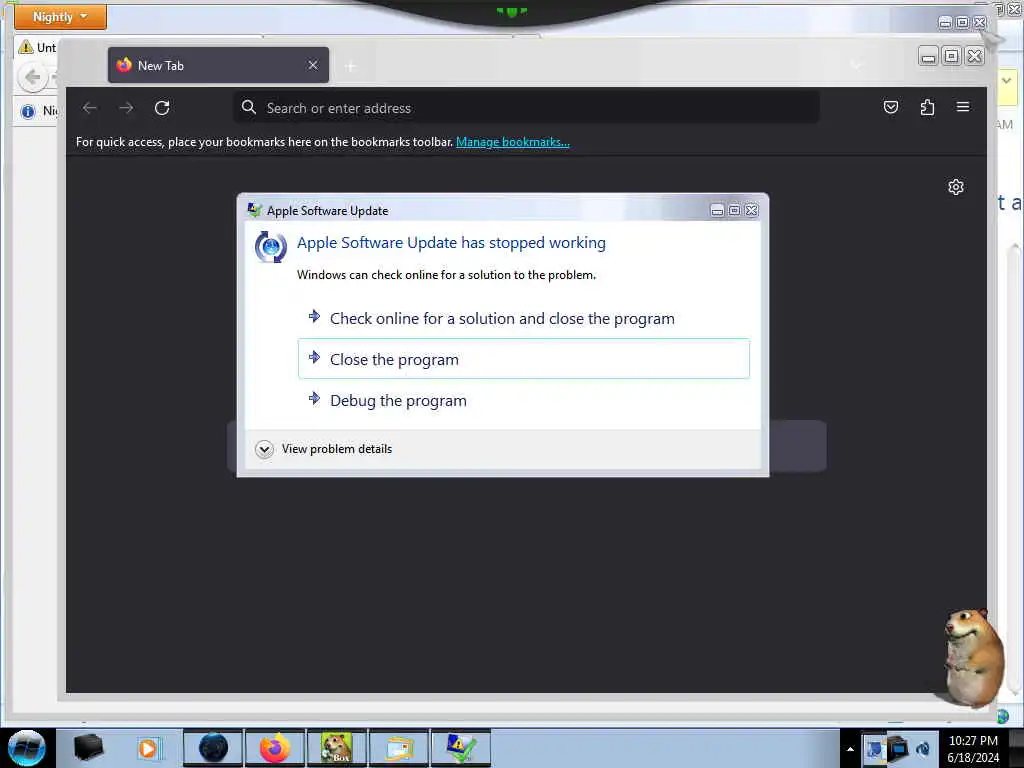The image size is (1024, 768).
Task: Click yellow dropdown arrow in background window
Action: 1006,81
